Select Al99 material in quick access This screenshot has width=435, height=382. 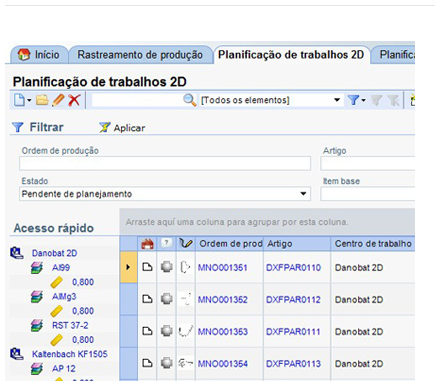(x=61, y=267)
